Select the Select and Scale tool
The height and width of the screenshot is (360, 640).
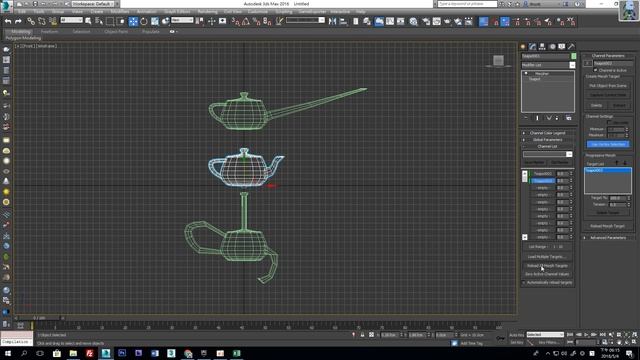(x=155, y=21)
